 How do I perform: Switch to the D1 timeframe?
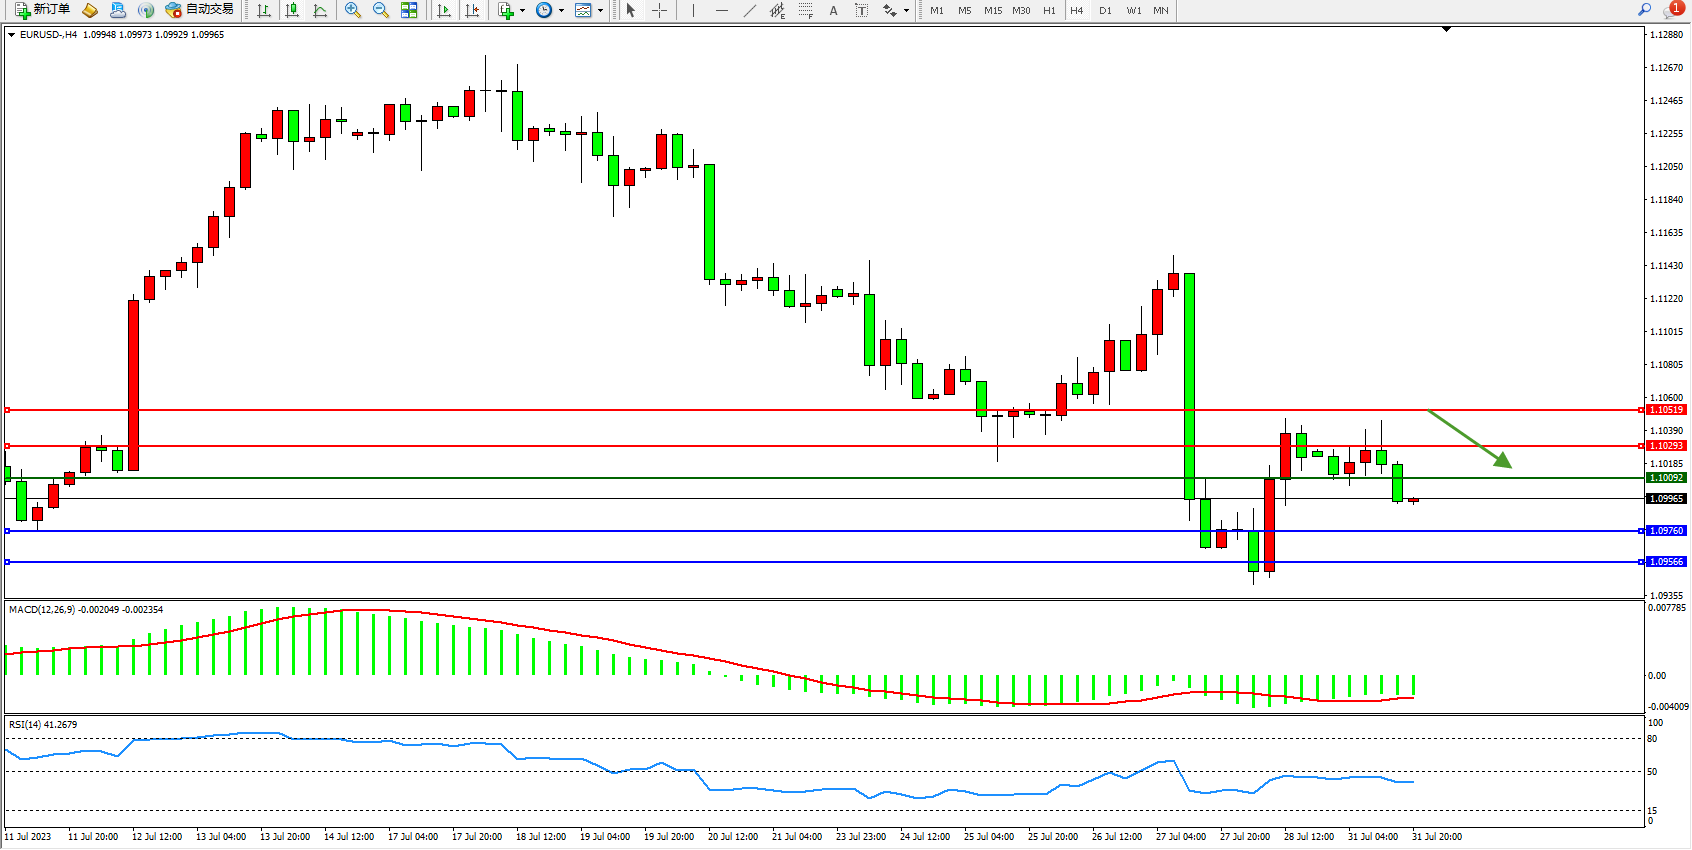[1105, 11]
